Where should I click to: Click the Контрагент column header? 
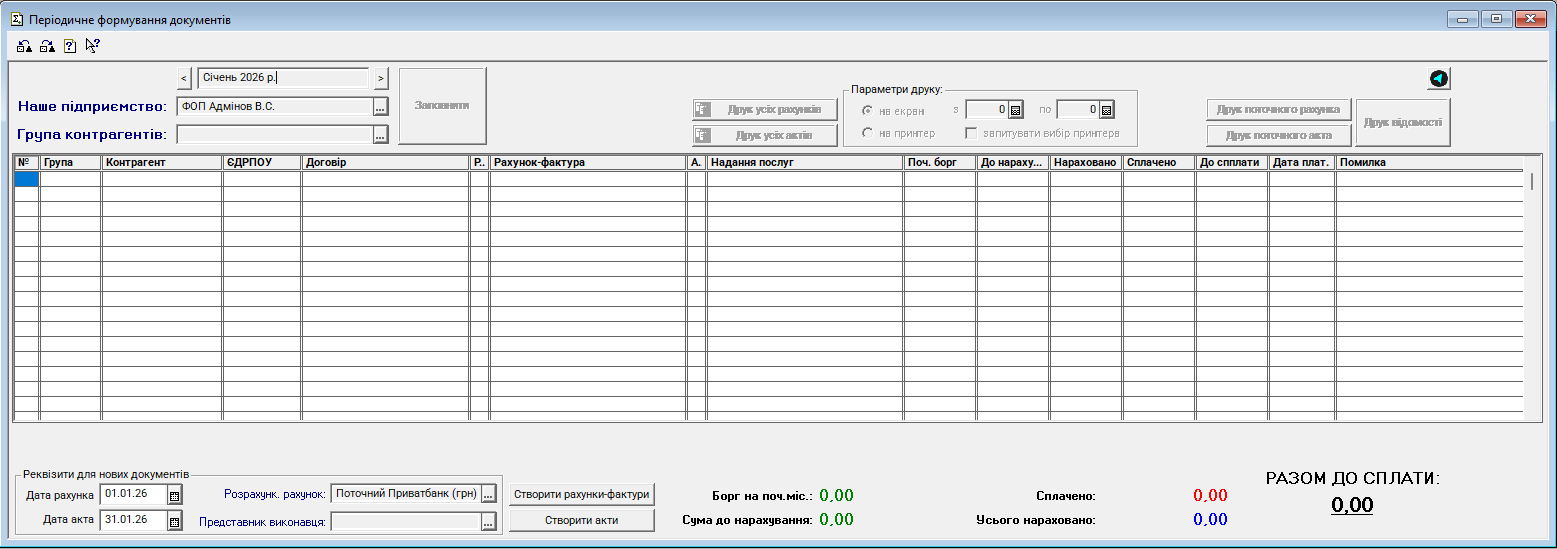[x=161, y=162]
